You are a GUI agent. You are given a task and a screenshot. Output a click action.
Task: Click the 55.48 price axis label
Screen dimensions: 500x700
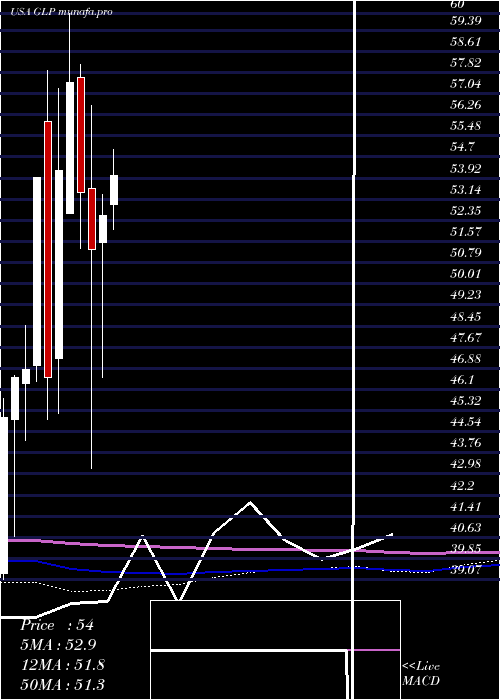466,126
